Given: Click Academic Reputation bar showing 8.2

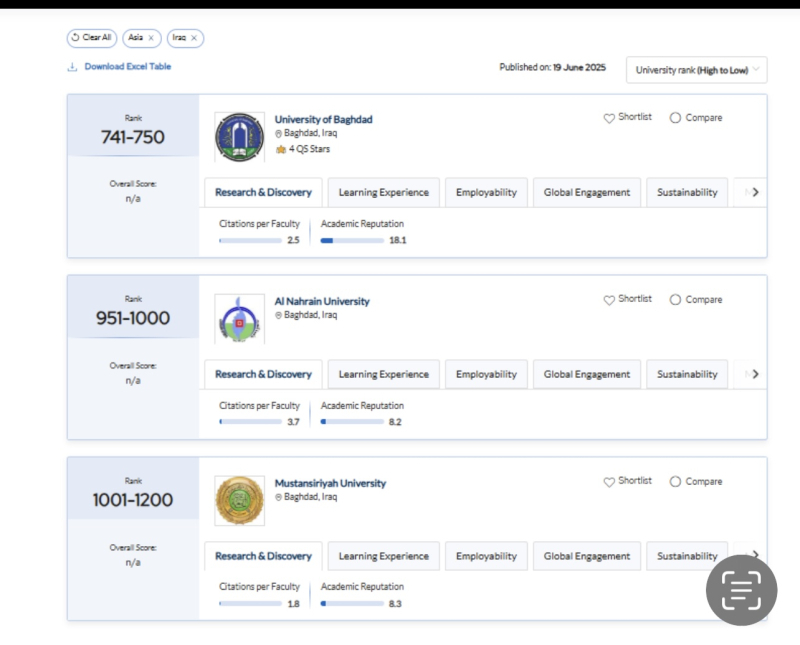Looking at the screenshot, I should 352,422.
